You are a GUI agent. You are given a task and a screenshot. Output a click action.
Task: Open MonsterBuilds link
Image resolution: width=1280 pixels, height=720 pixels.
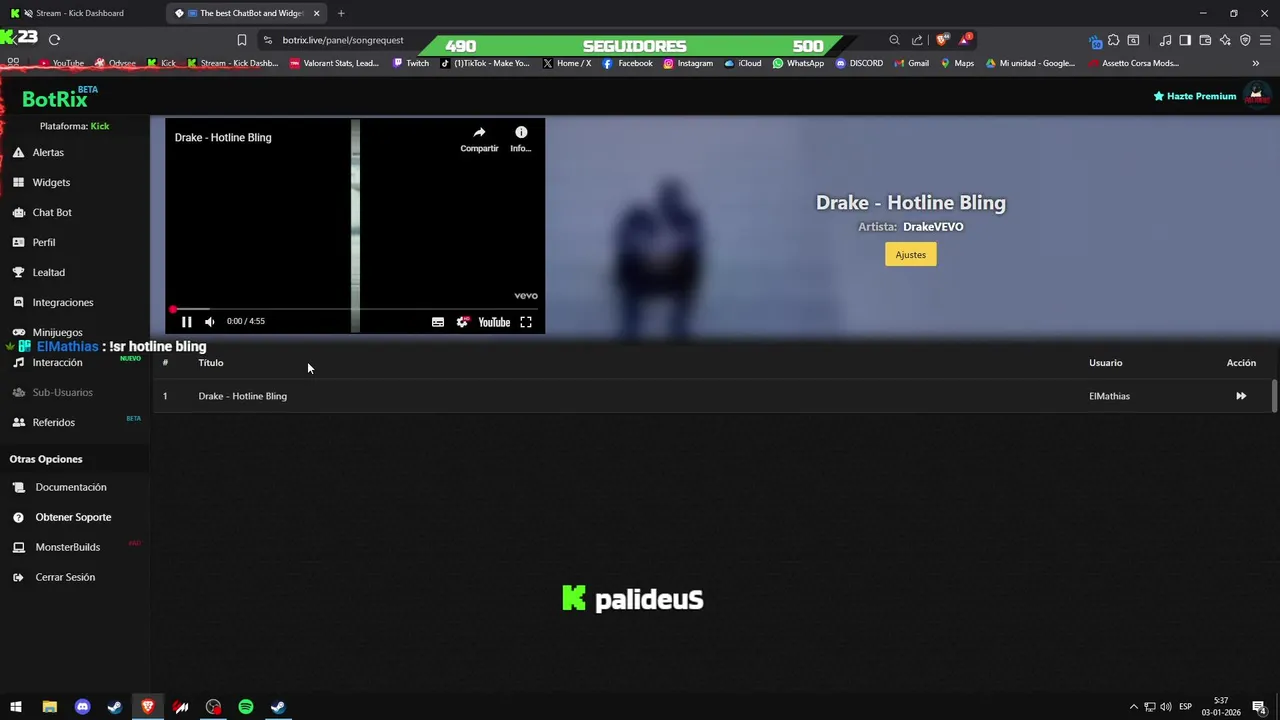[67, 547]
